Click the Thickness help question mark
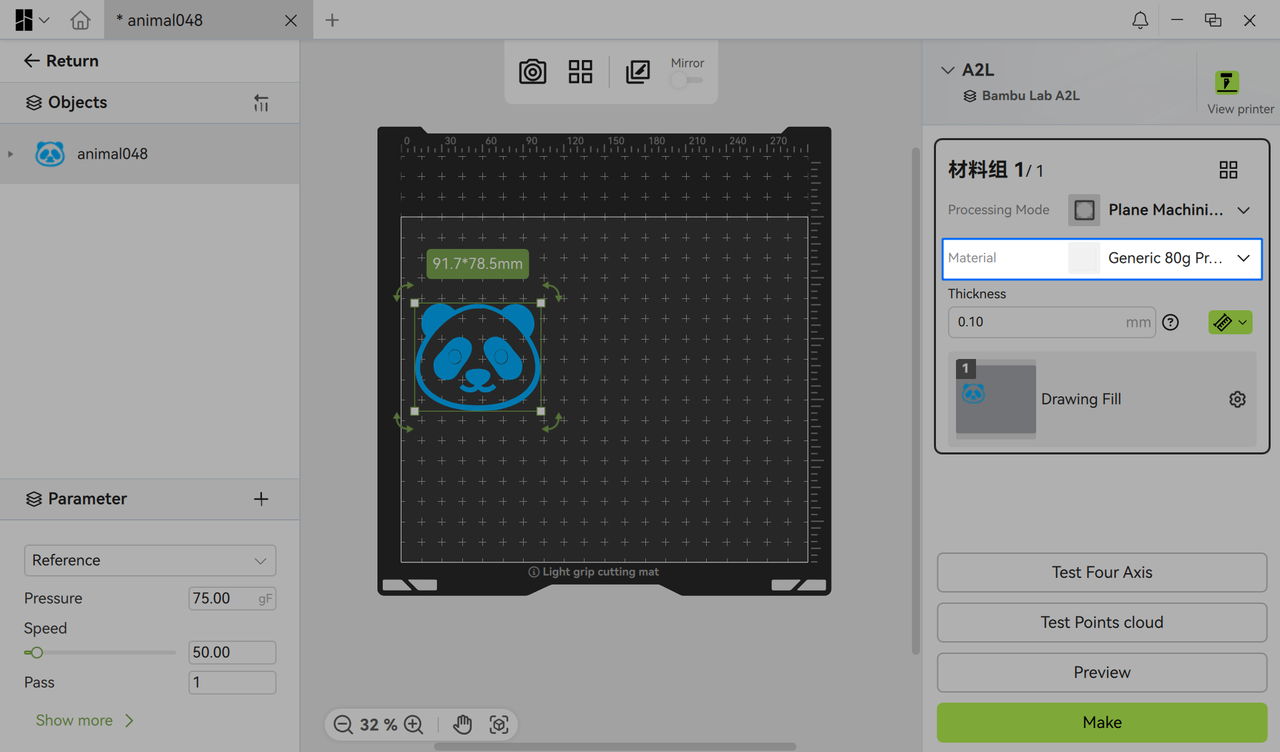 click(1171, 322)
